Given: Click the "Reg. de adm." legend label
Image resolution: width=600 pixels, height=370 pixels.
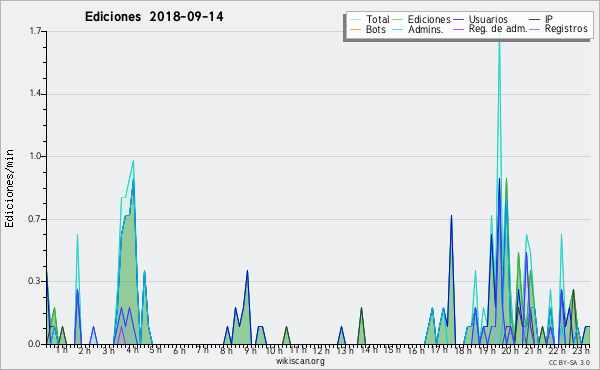Looking at the screenshot, I should 498,29.
